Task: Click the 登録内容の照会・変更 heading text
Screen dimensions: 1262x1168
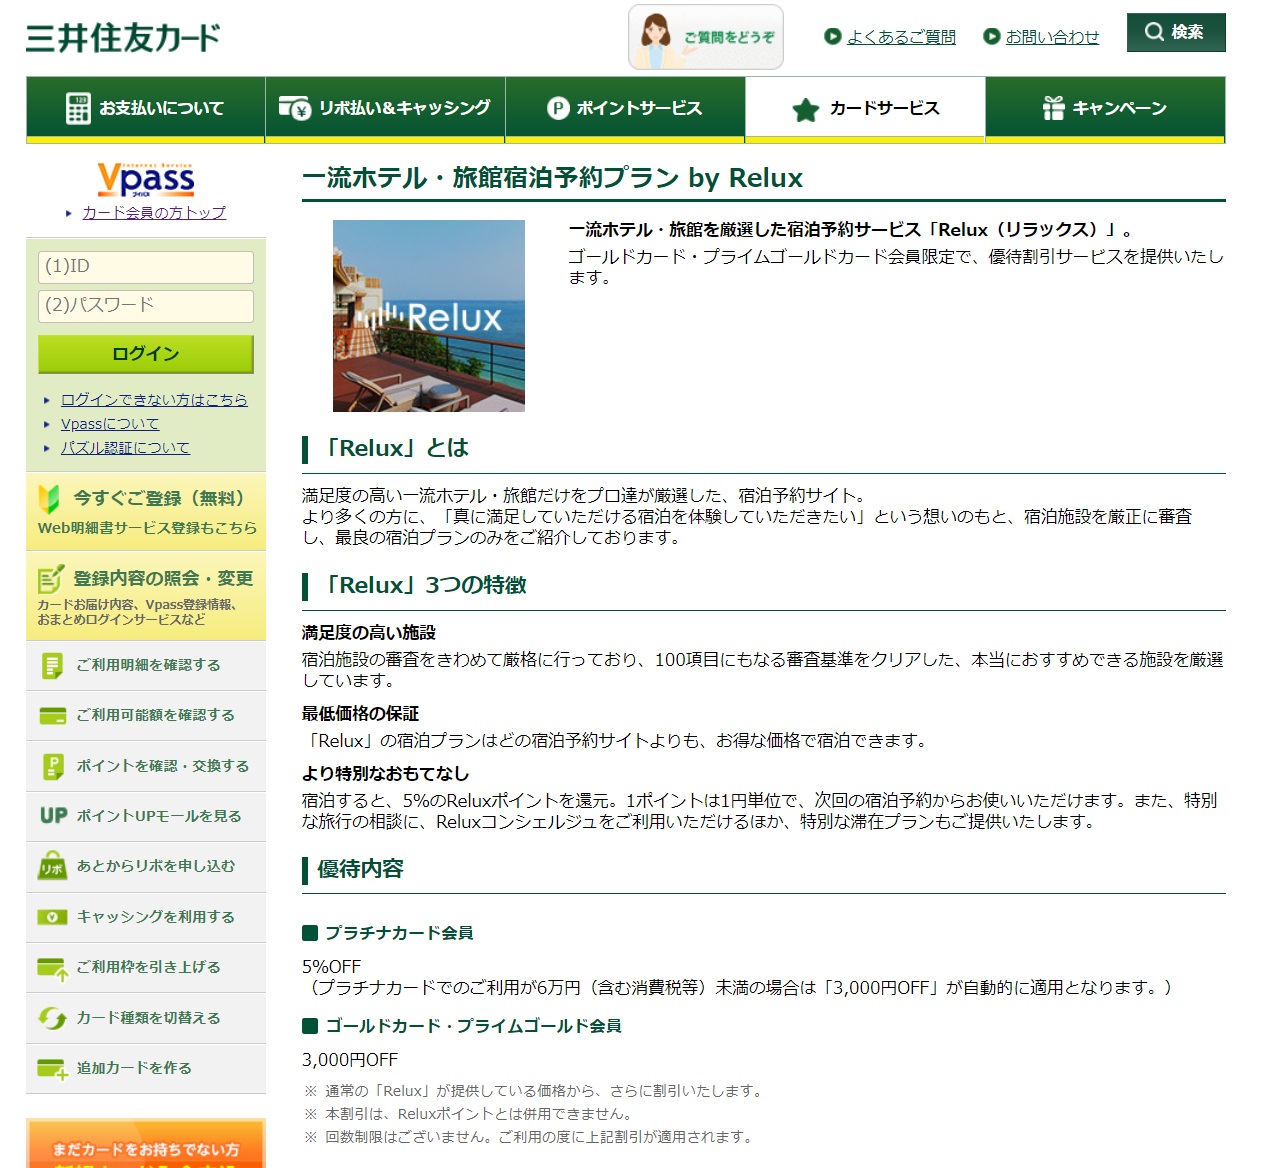Action: [x=163, y=579]
